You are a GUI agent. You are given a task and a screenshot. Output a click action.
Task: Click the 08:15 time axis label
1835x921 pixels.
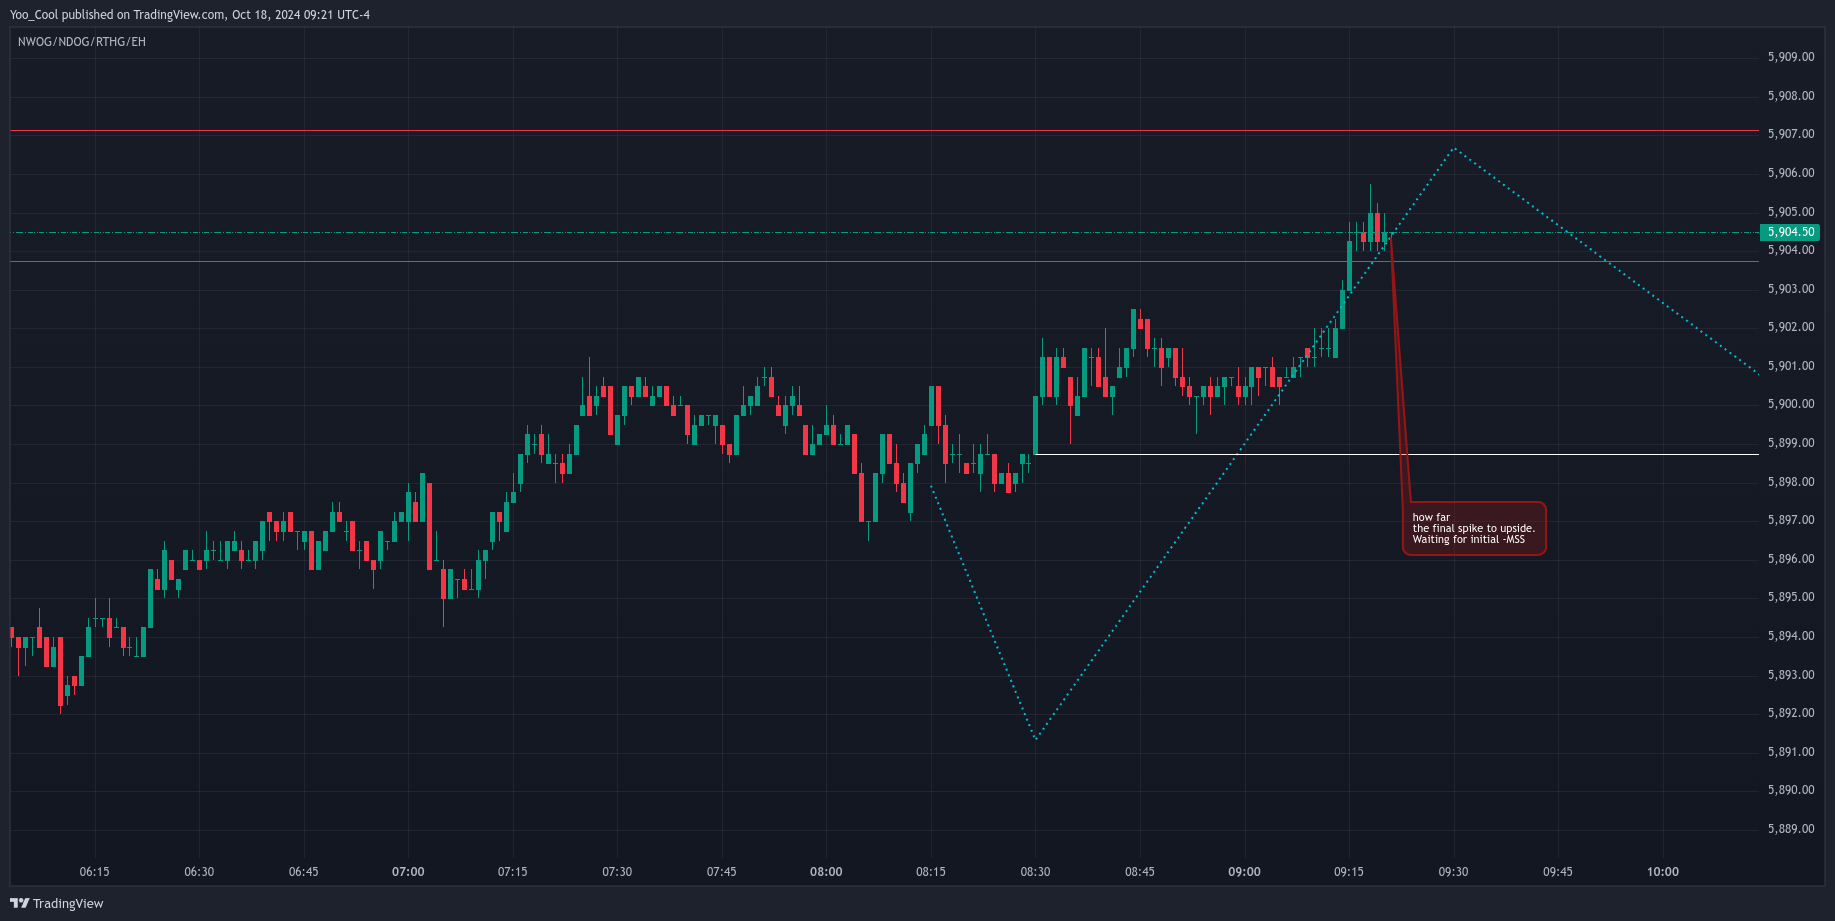point(931,872)
